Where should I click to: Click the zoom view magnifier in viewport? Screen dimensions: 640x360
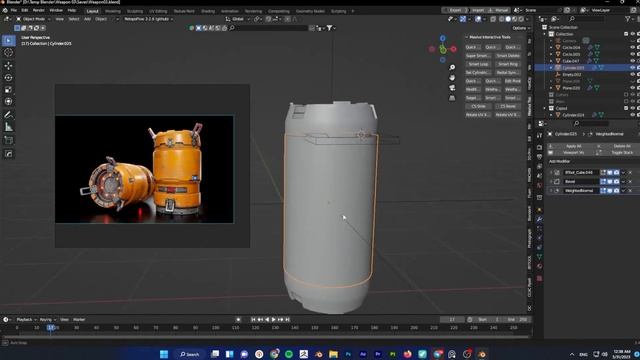(x=452, y=67)
